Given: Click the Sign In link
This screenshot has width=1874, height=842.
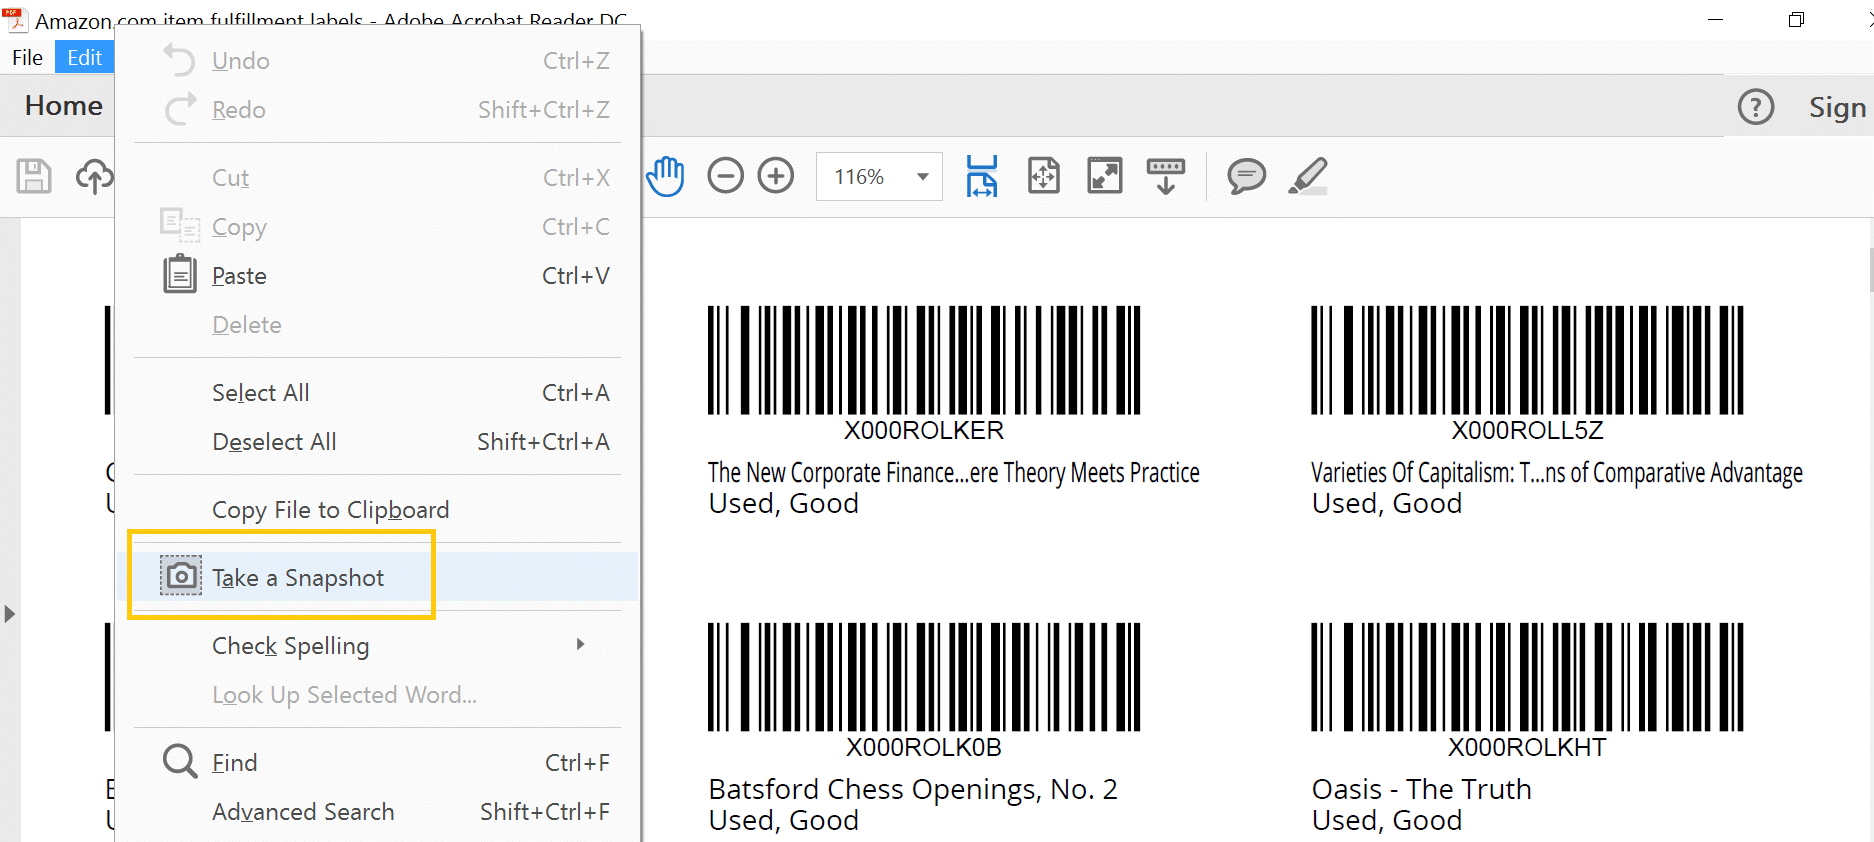Looking at the screenshot, I should [1838, 107].
